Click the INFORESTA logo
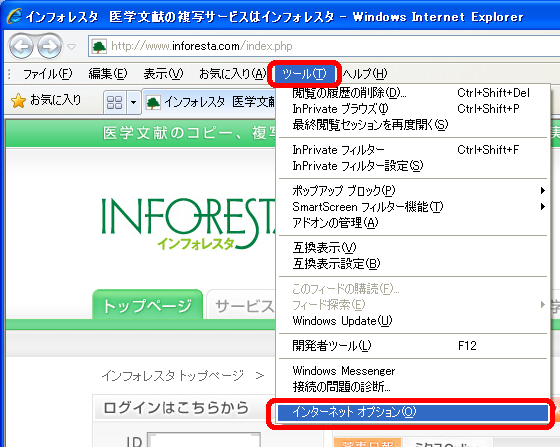This screenshot has height=447, width=560. click(x=189, y=223)
